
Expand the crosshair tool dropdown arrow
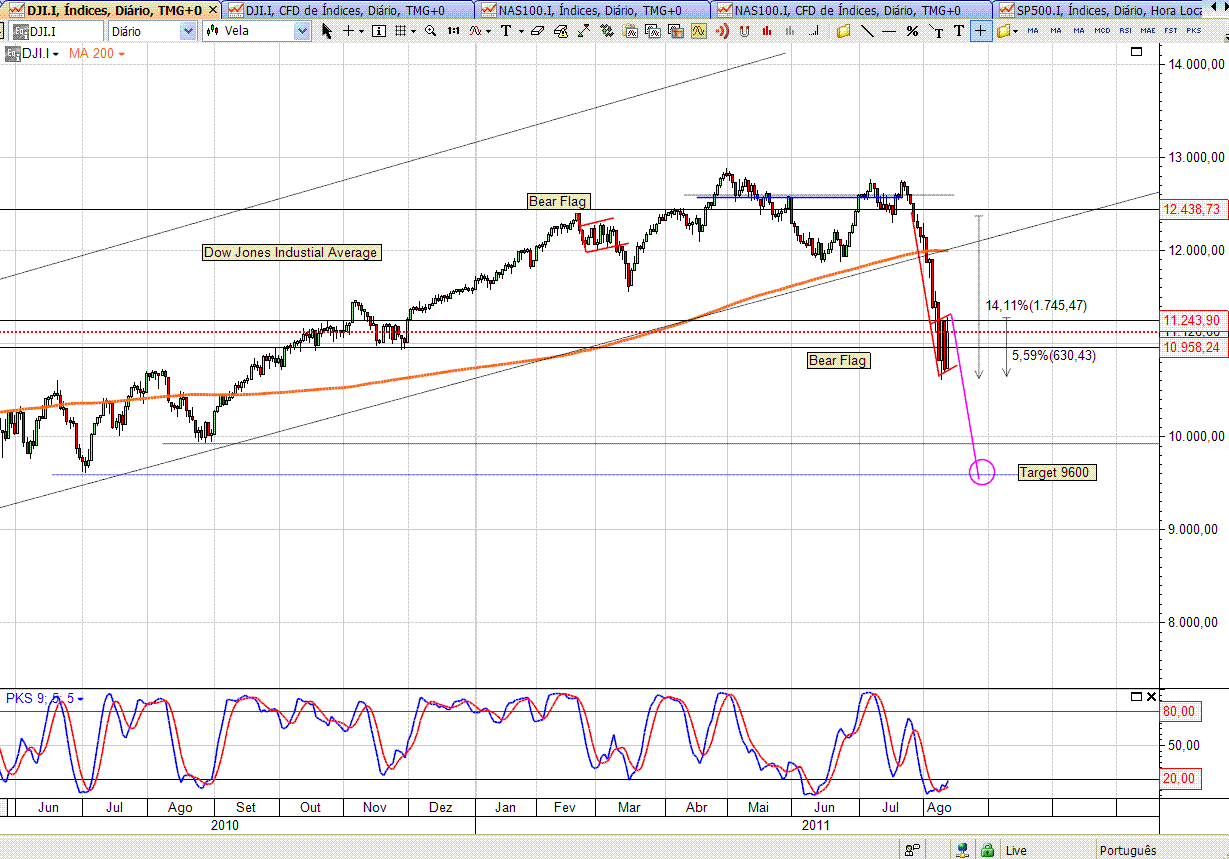(361, 31)
